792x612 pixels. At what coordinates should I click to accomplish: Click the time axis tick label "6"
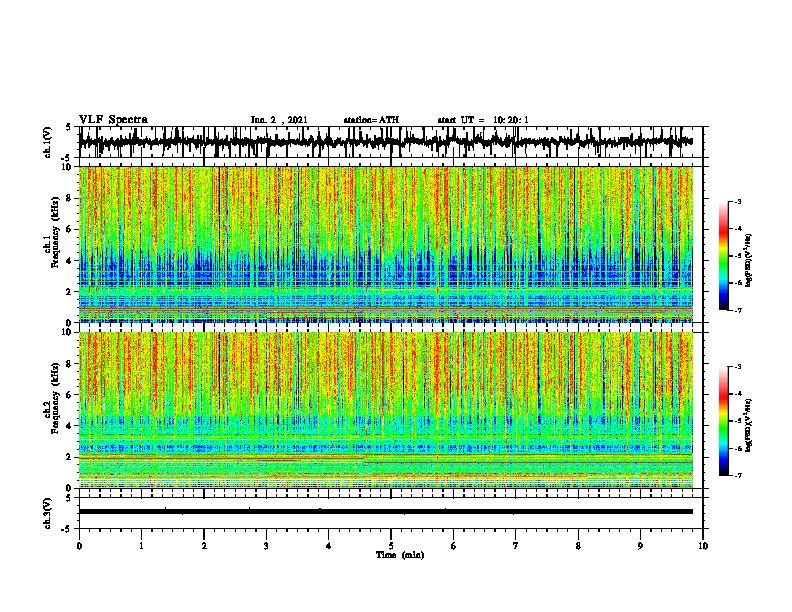pyautogui.click(x=454, y=546)
